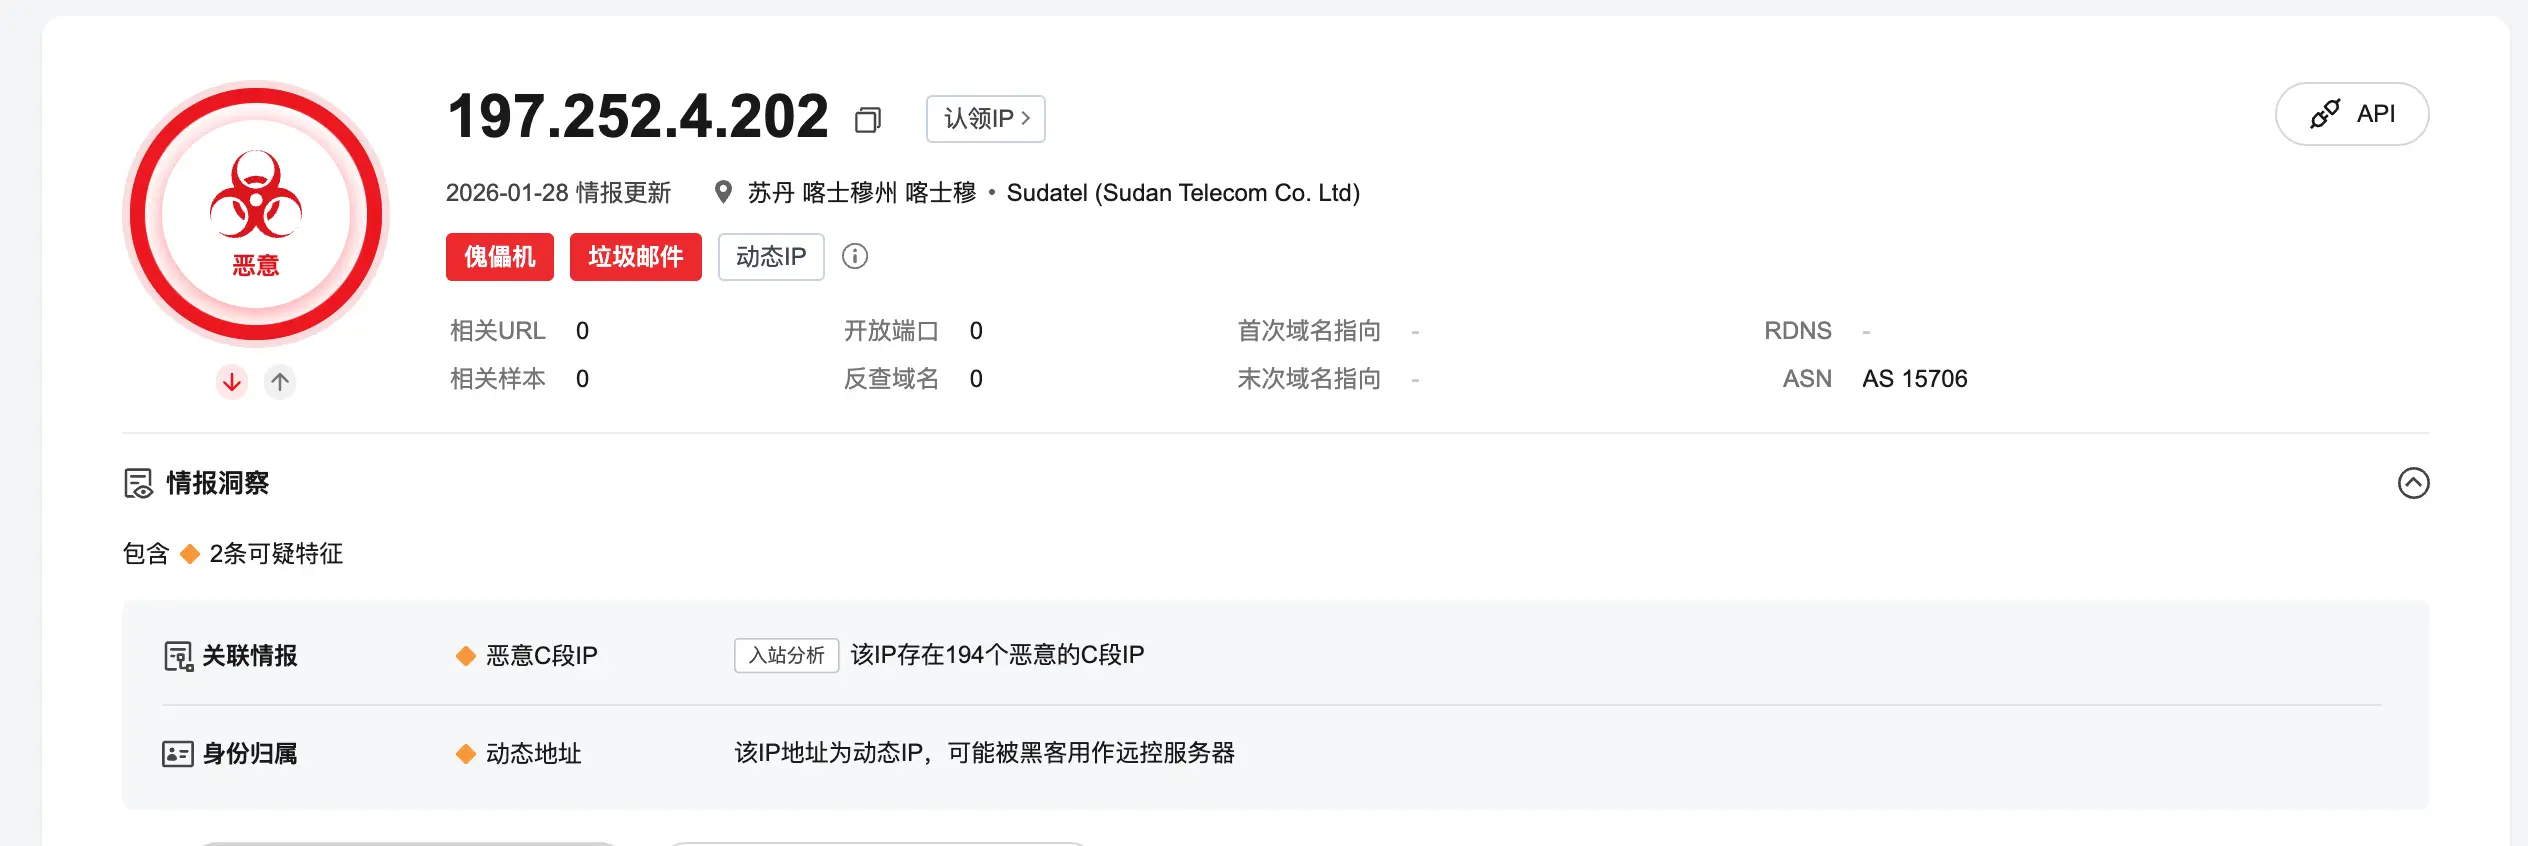Screen dimensions: 2528x846
Task: Click the gray upvote arrow icon
Action: point(280,382)
